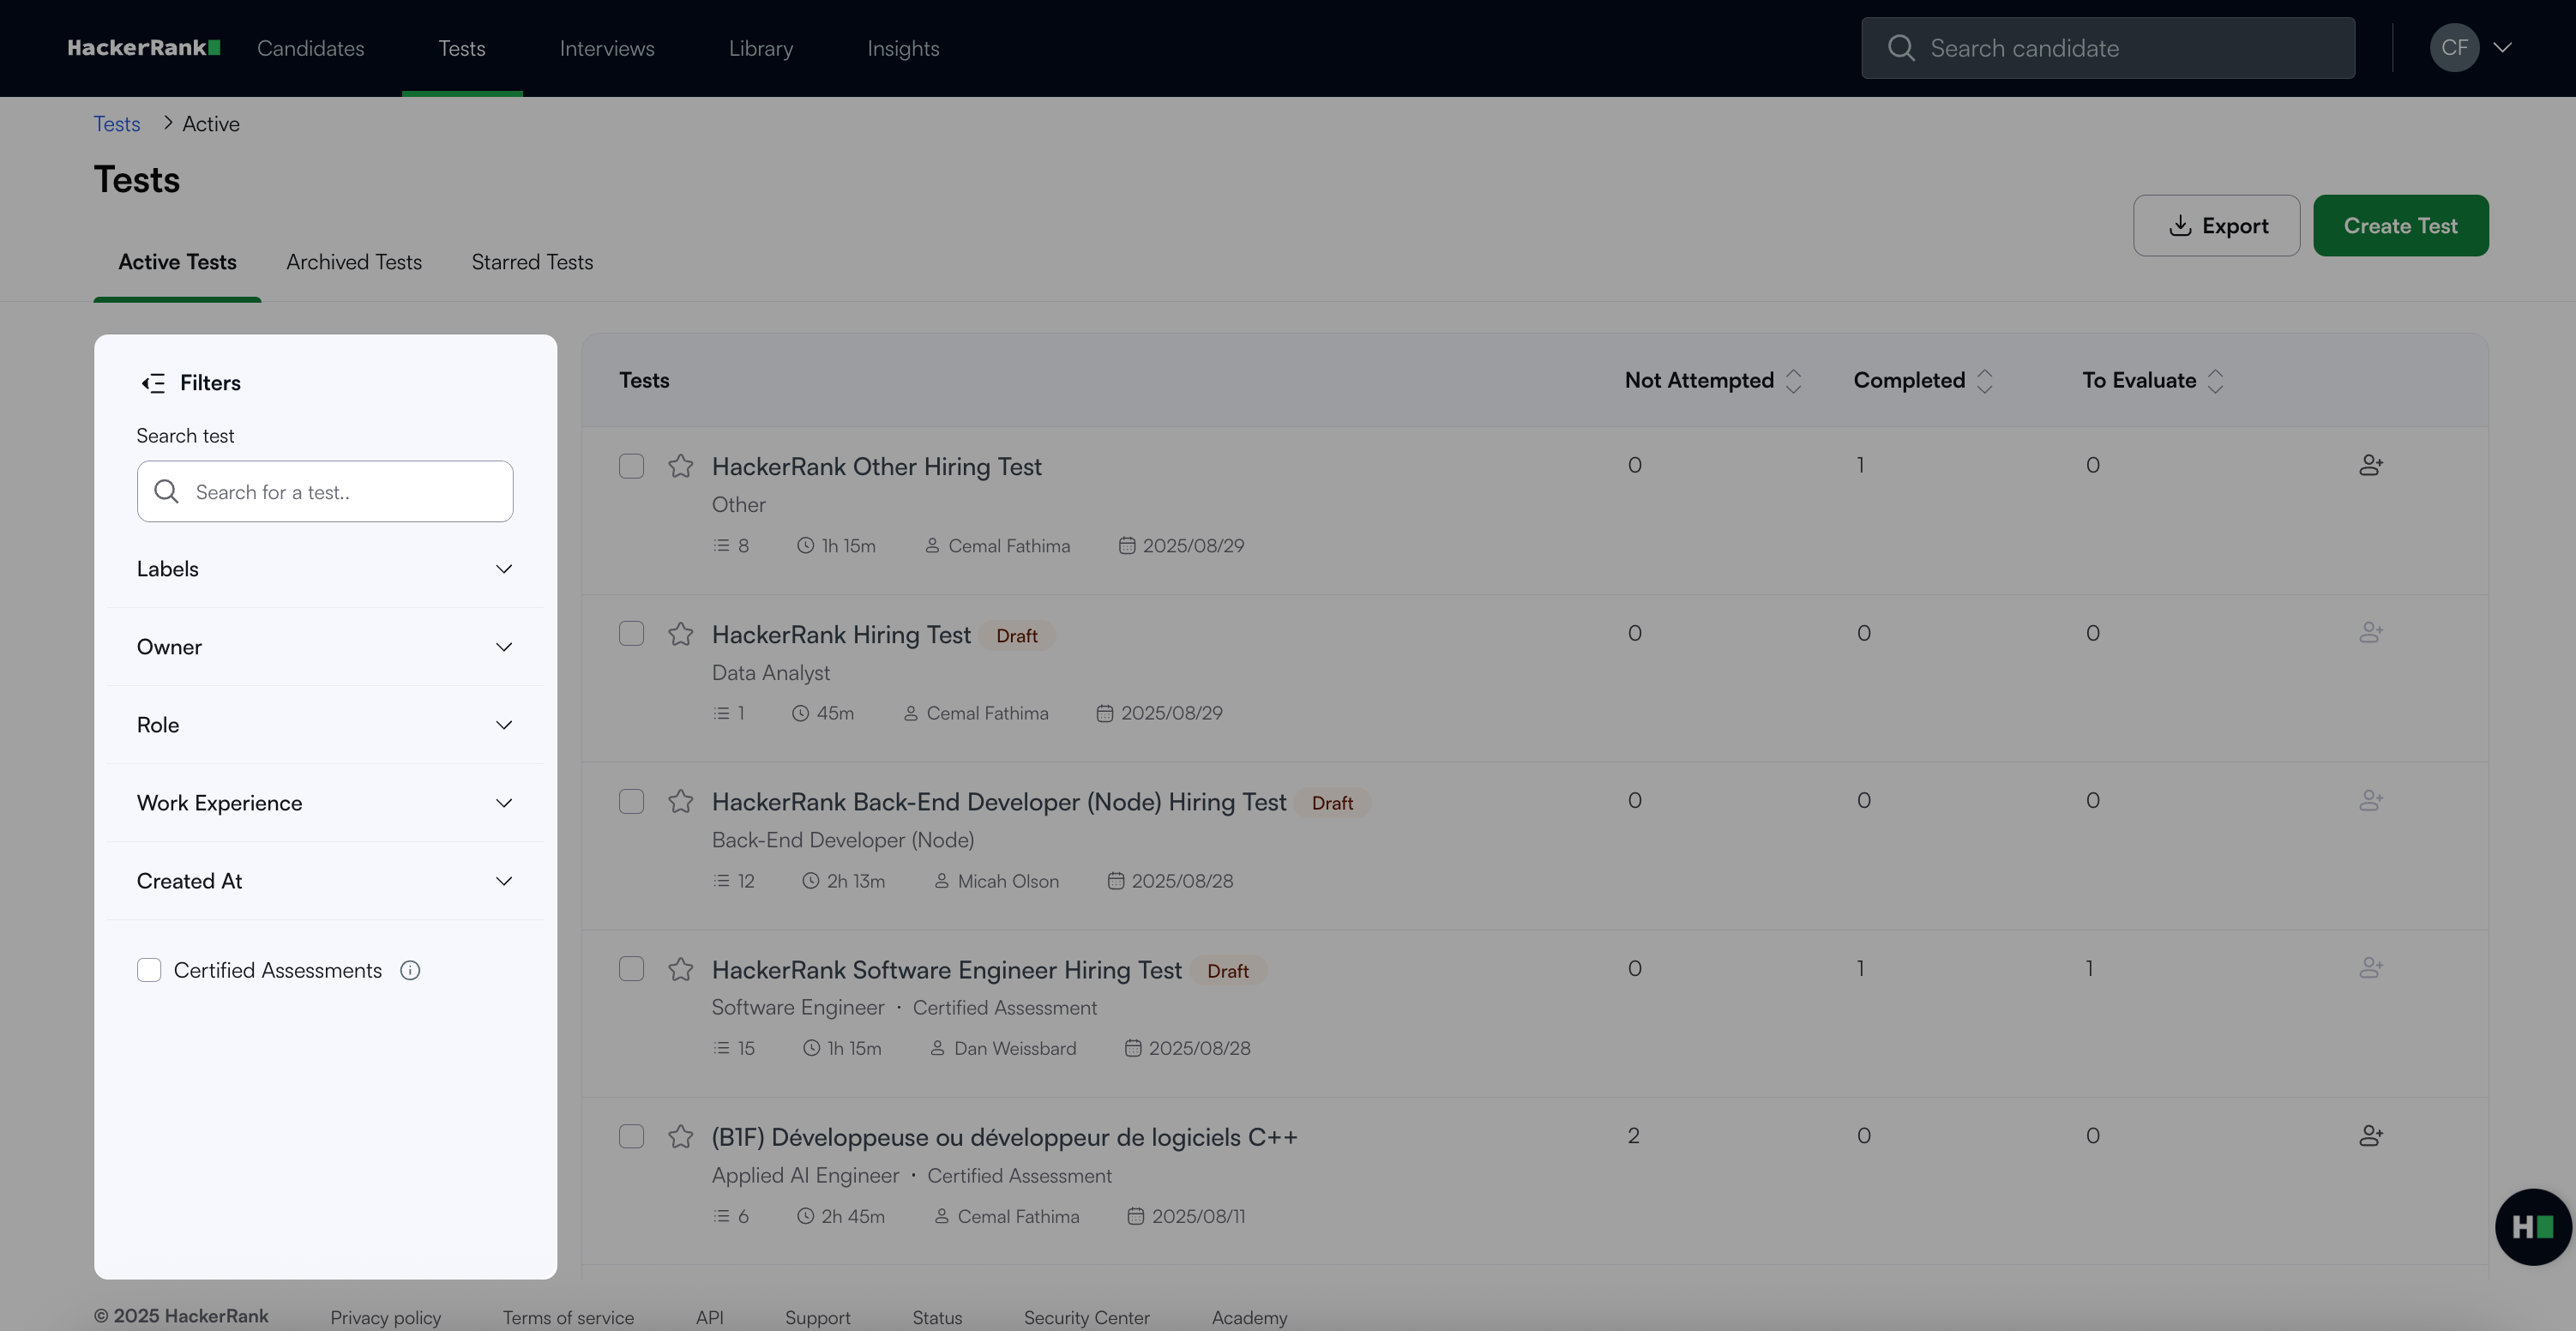Enable Certified Assessments checkbox

149,970
